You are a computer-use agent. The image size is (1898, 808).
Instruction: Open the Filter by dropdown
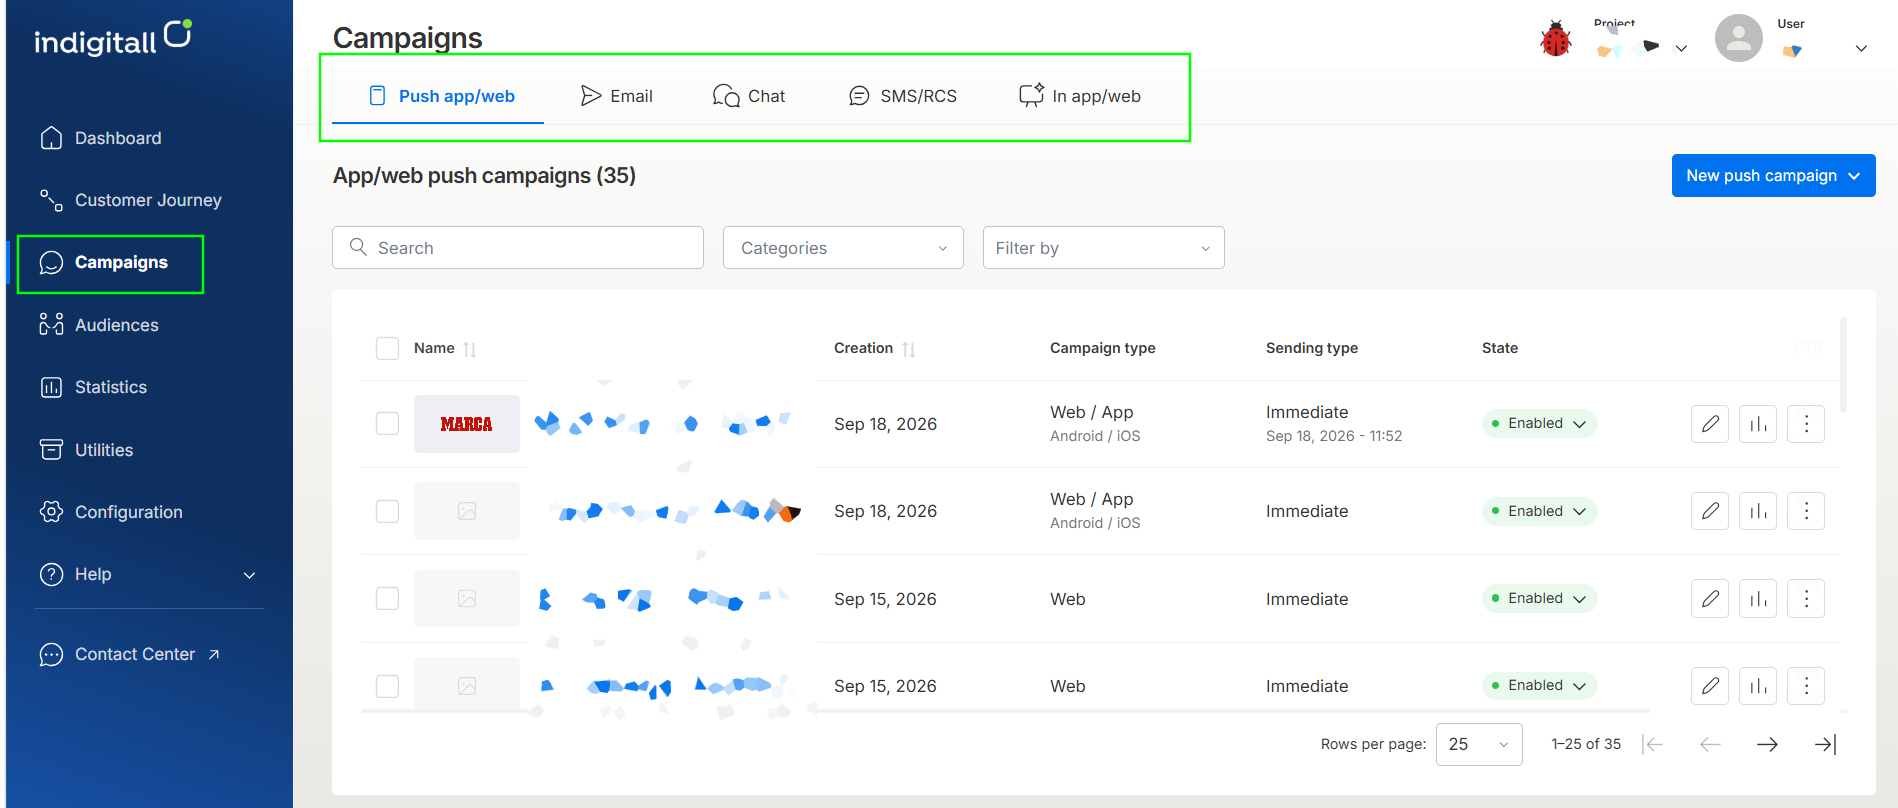point(1104,248)
